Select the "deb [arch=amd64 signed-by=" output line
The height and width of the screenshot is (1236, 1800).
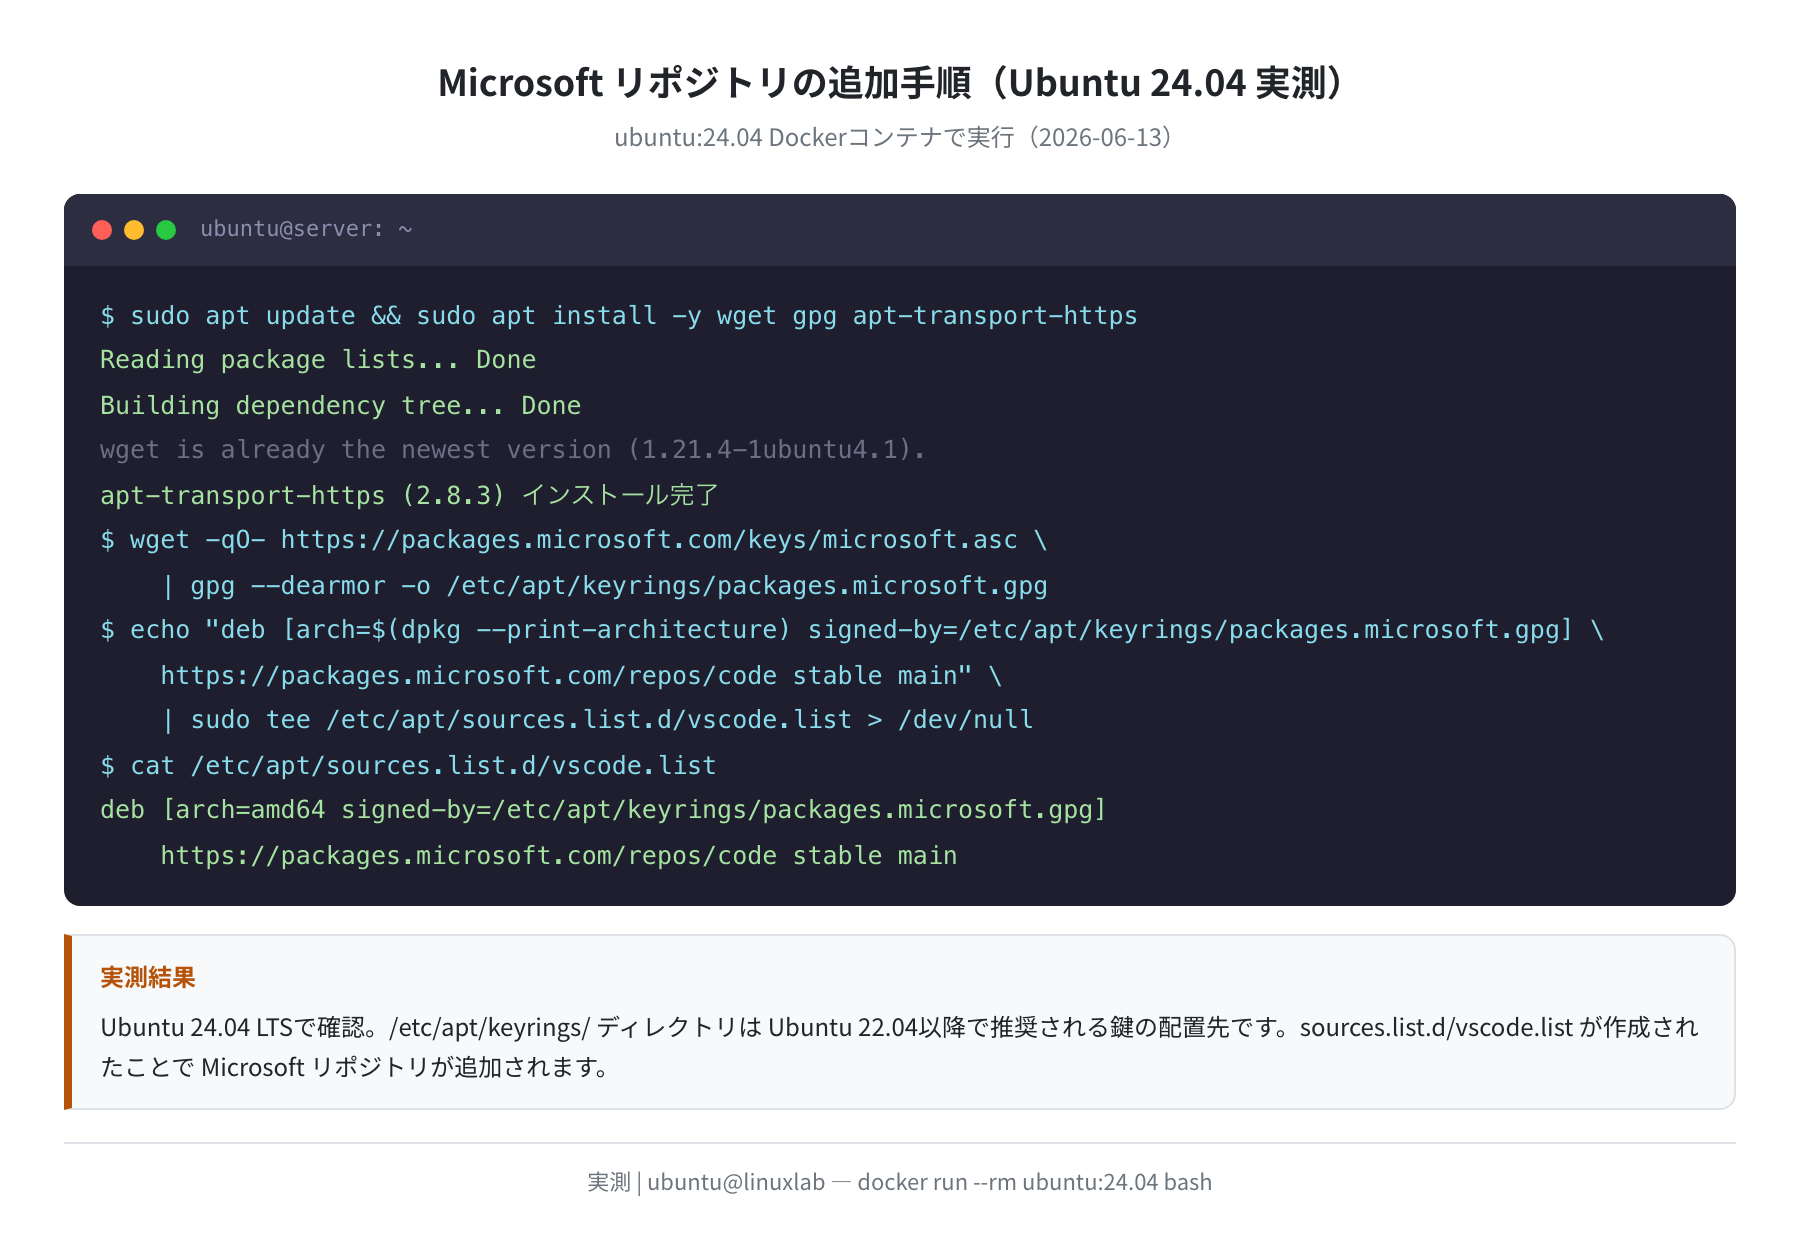(604, 810)
